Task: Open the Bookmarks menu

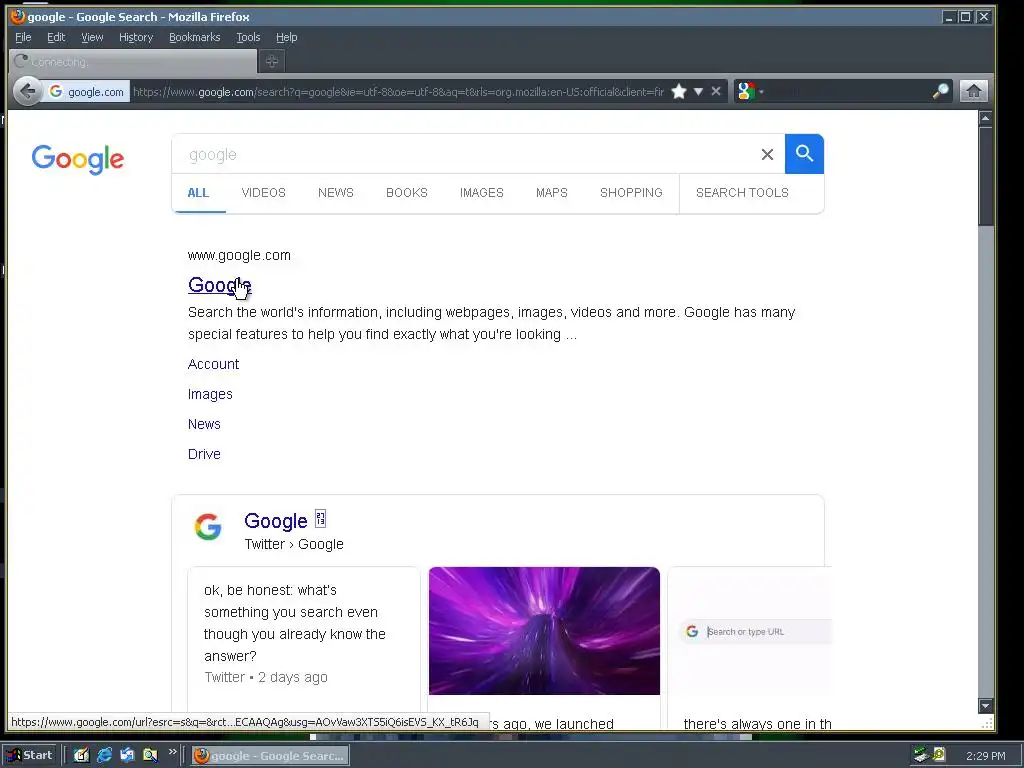Action: click(x=195, y=37)
